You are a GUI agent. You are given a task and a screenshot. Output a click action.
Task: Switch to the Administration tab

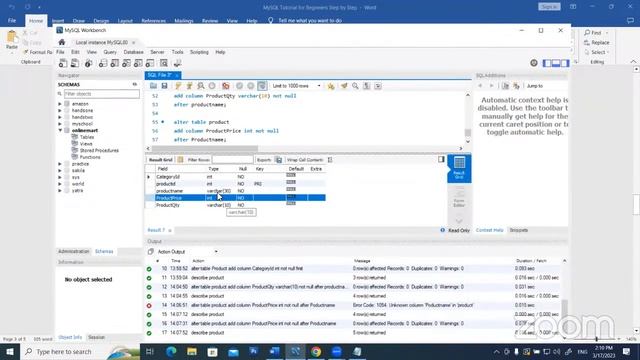[x=73, y=251]
